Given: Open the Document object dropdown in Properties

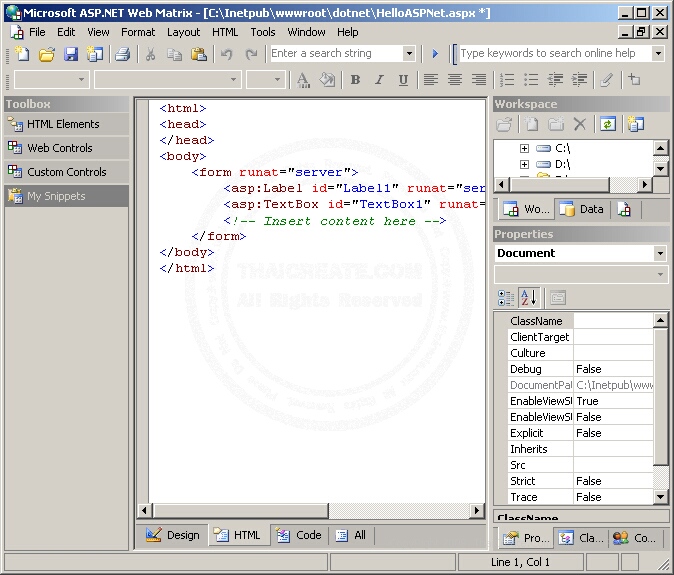Looking at the screenshot, I should click(661, 254).
